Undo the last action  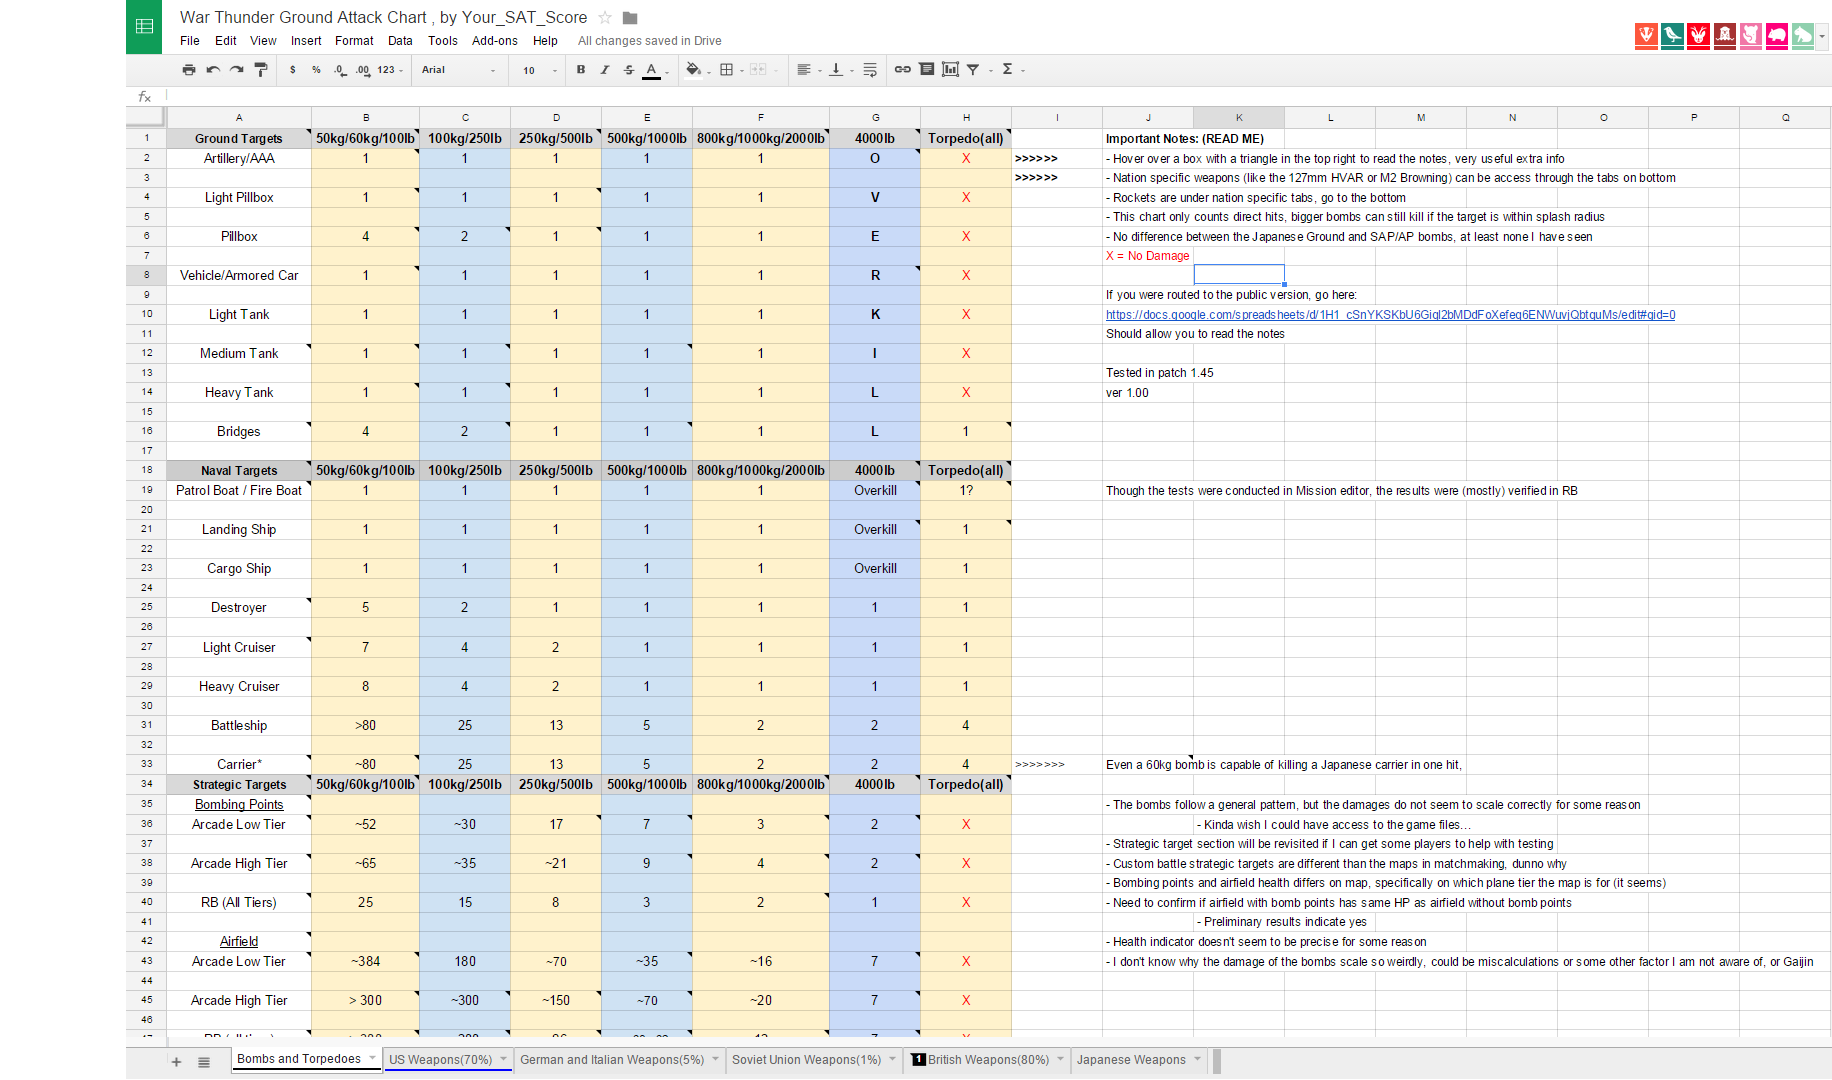click(213, 70)
